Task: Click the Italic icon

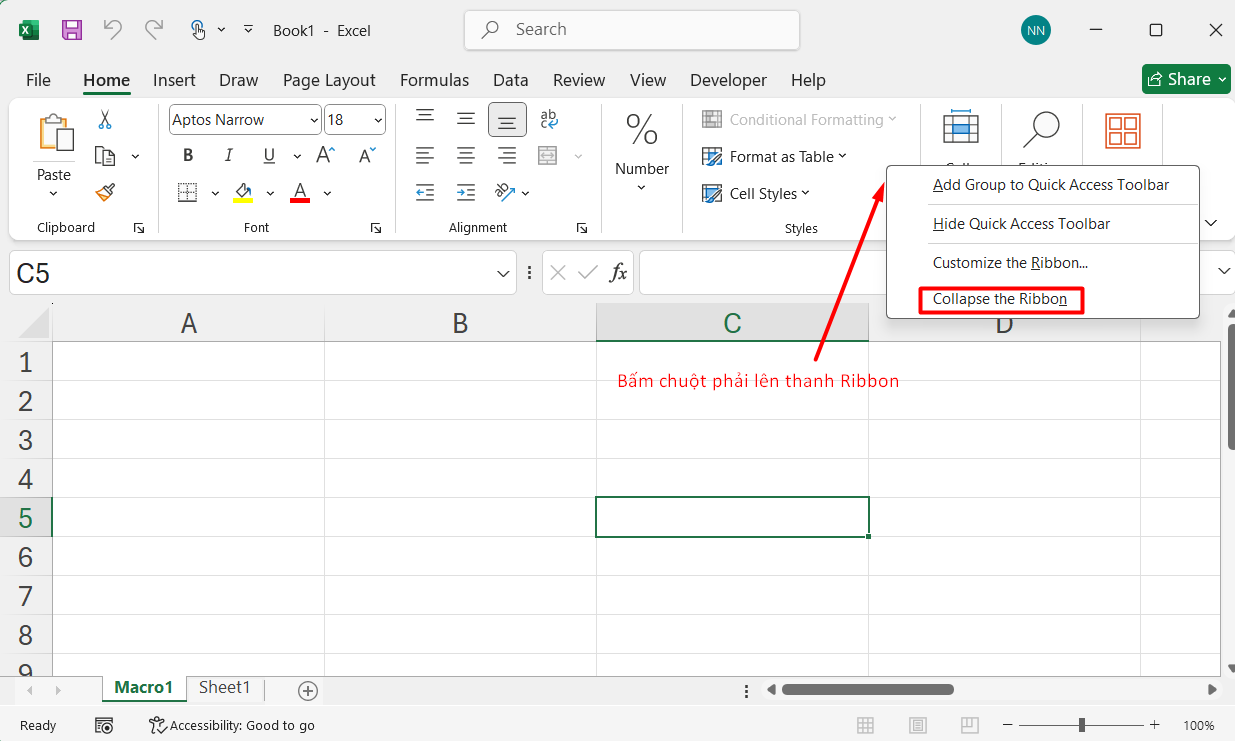Action: tap(227, 155)
